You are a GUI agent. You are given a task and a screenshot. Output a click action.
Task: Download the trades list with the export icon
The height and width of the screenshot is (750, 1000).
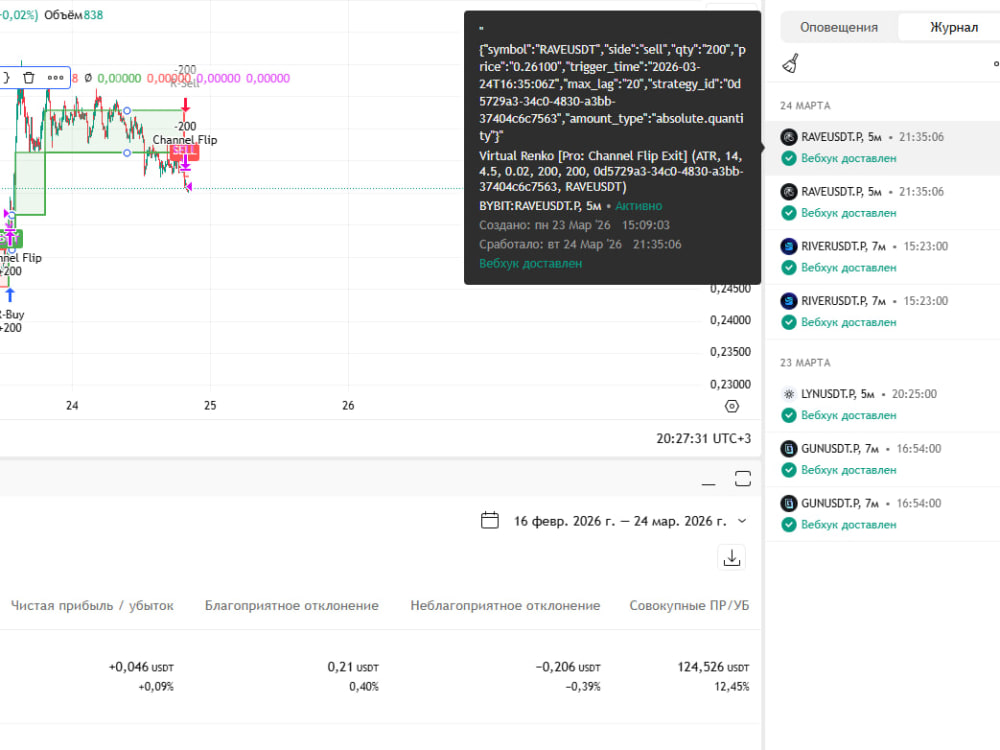pos(732,557)
